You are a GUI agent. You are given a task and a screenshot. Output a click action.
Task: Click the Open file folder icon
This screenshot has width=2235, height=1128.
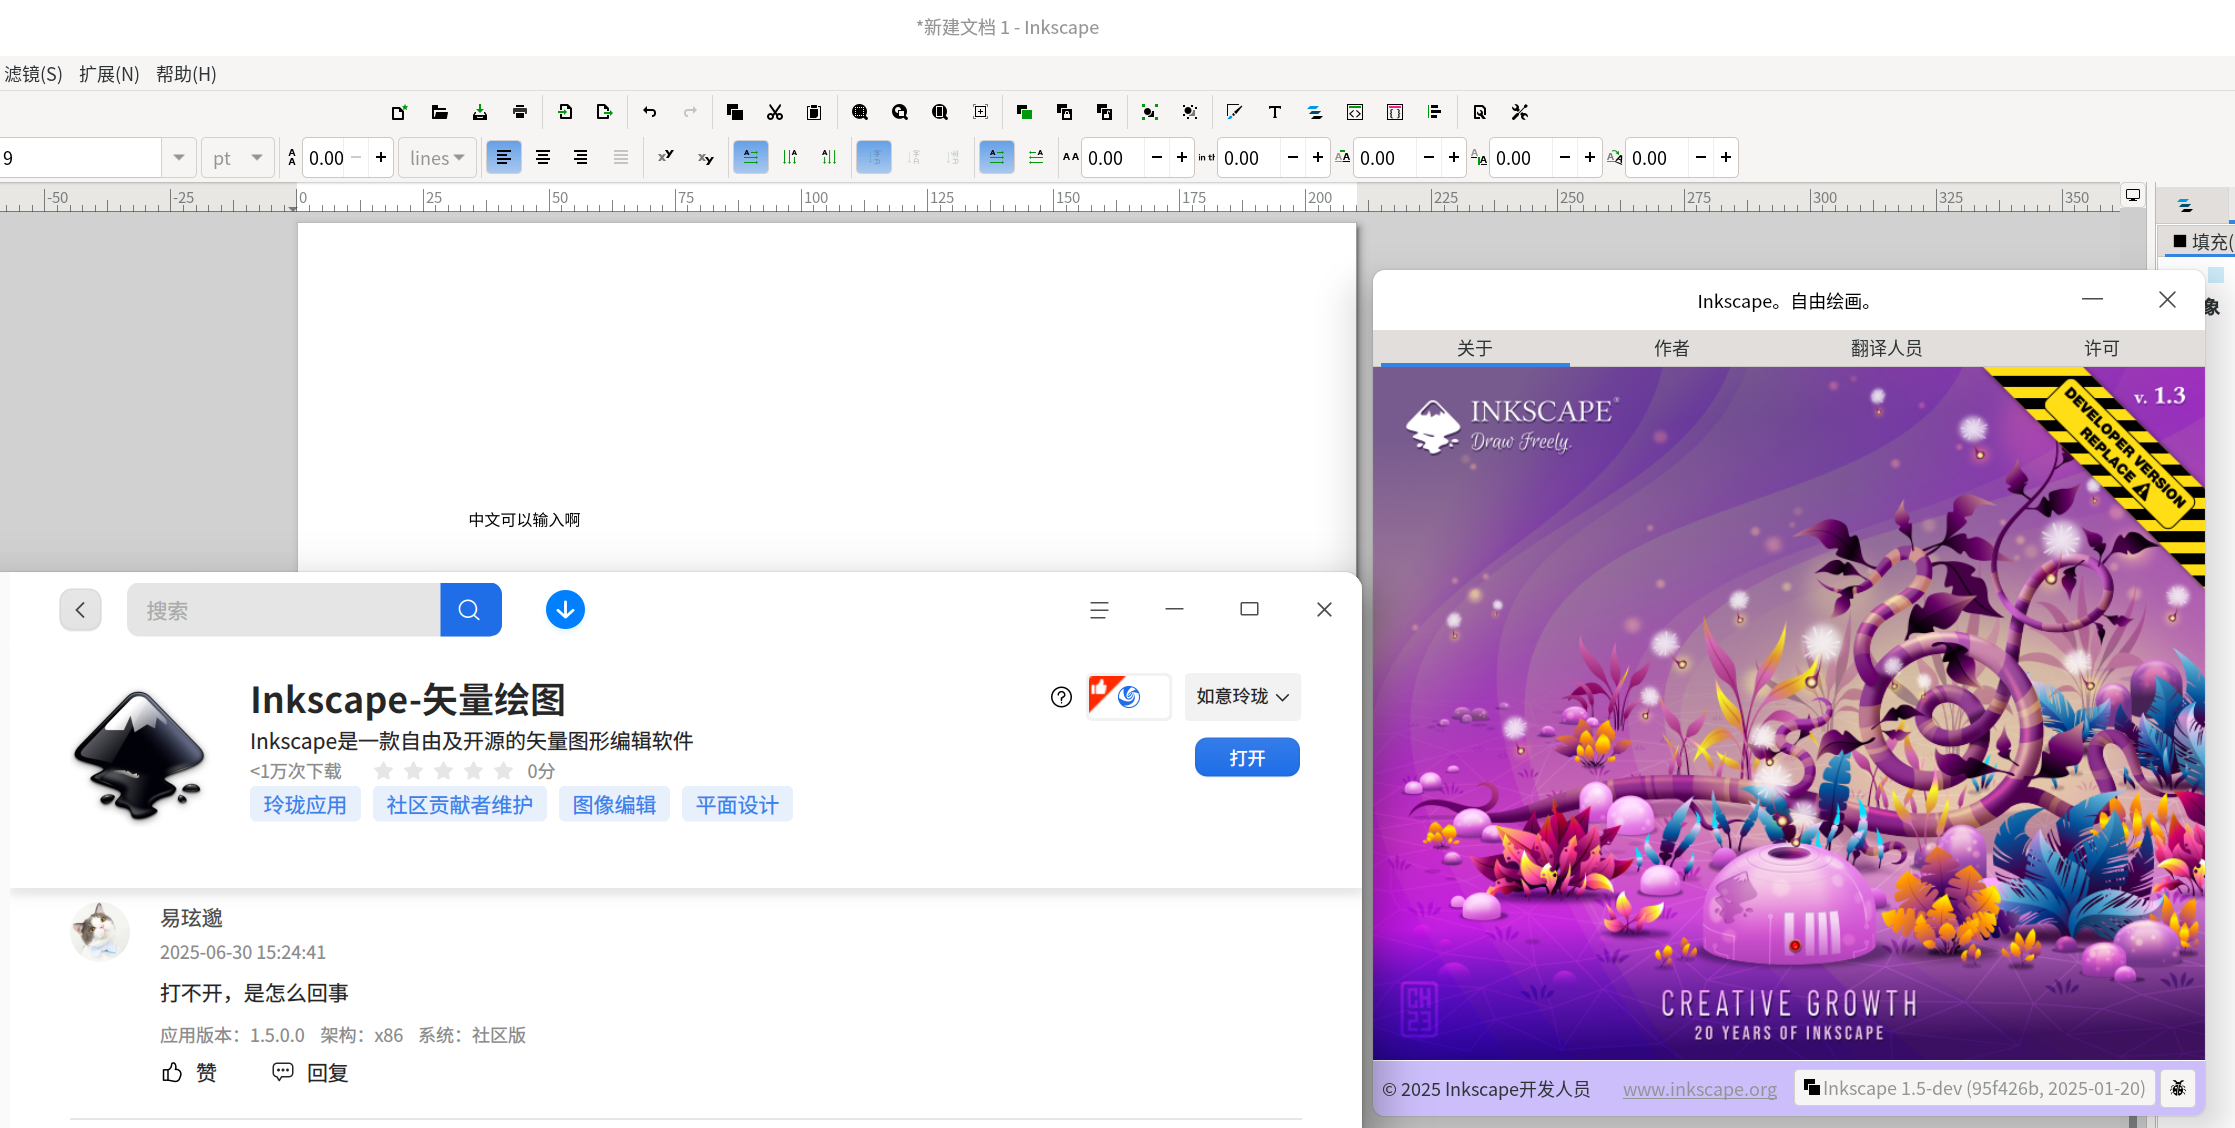click(439, 112)
